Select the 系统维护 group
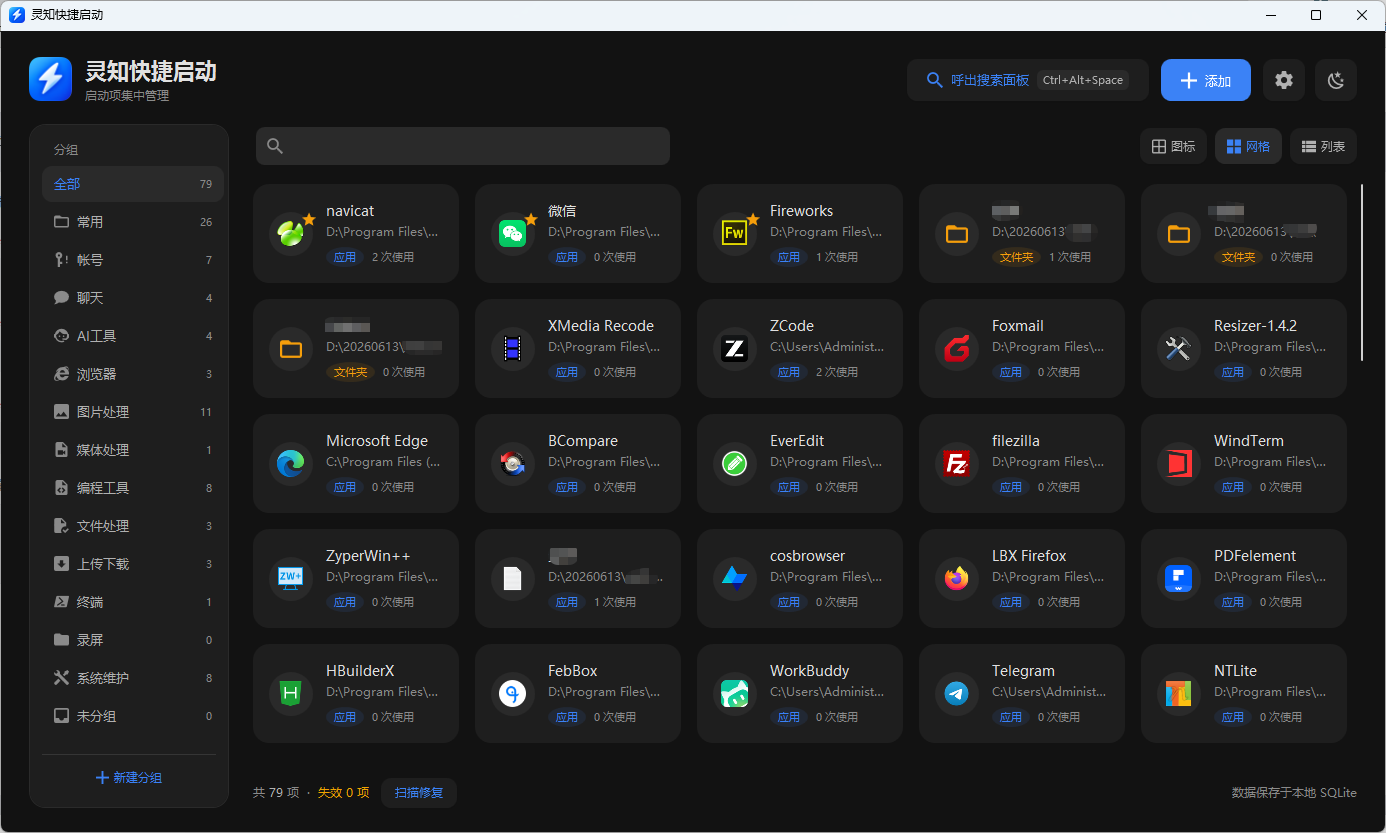The image size is (1386, 833). (x=133, y=678)
